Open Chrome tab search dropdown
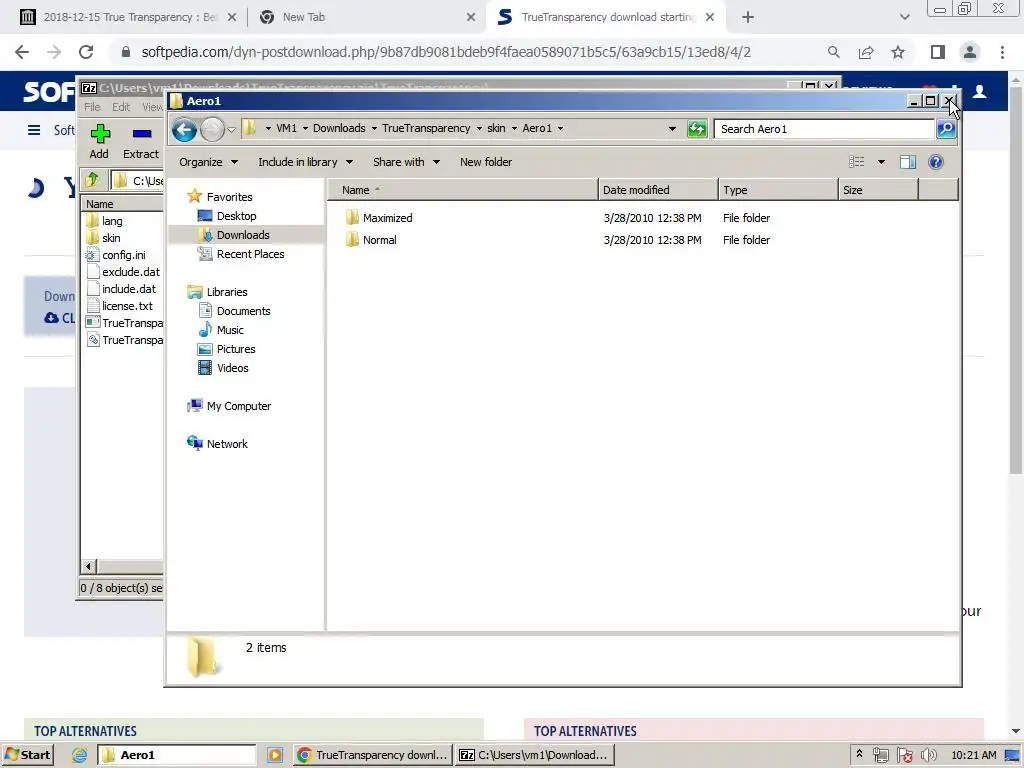 [904, 17]
